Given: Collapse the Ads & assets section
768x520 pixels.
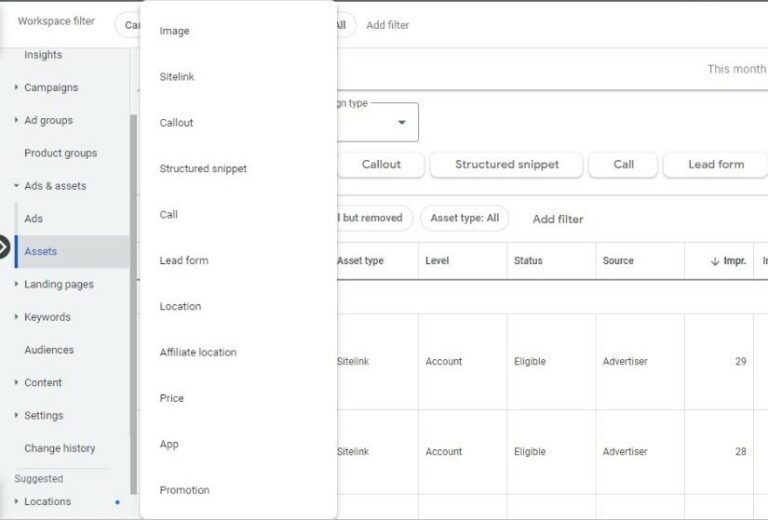Looking at the screenshot, I should pyautogui.click(x=16, y=186).
